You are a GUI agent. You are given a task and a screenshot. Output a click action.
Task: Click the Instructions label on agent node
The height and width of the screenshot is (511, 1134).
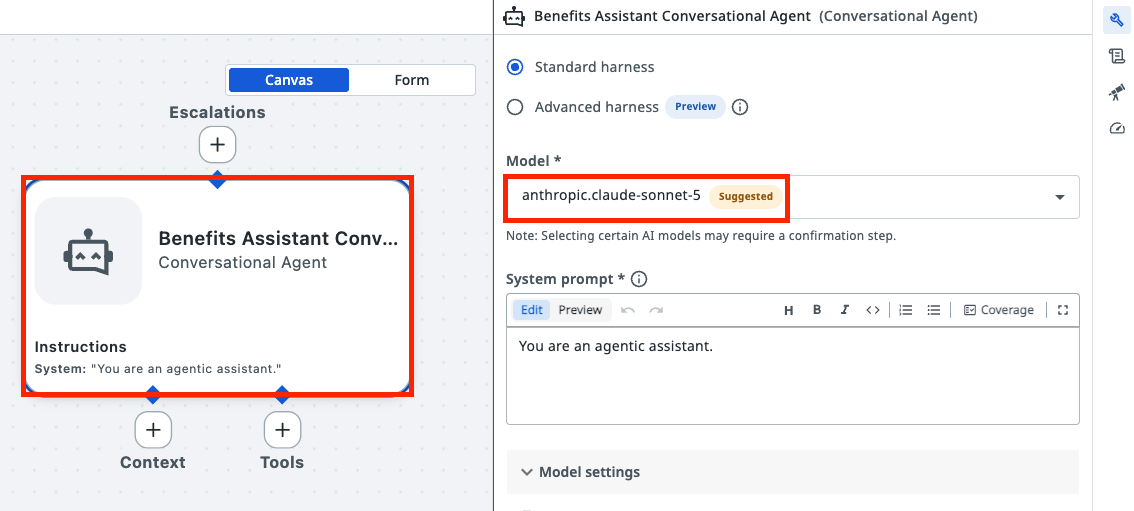(x=80, y=347)
